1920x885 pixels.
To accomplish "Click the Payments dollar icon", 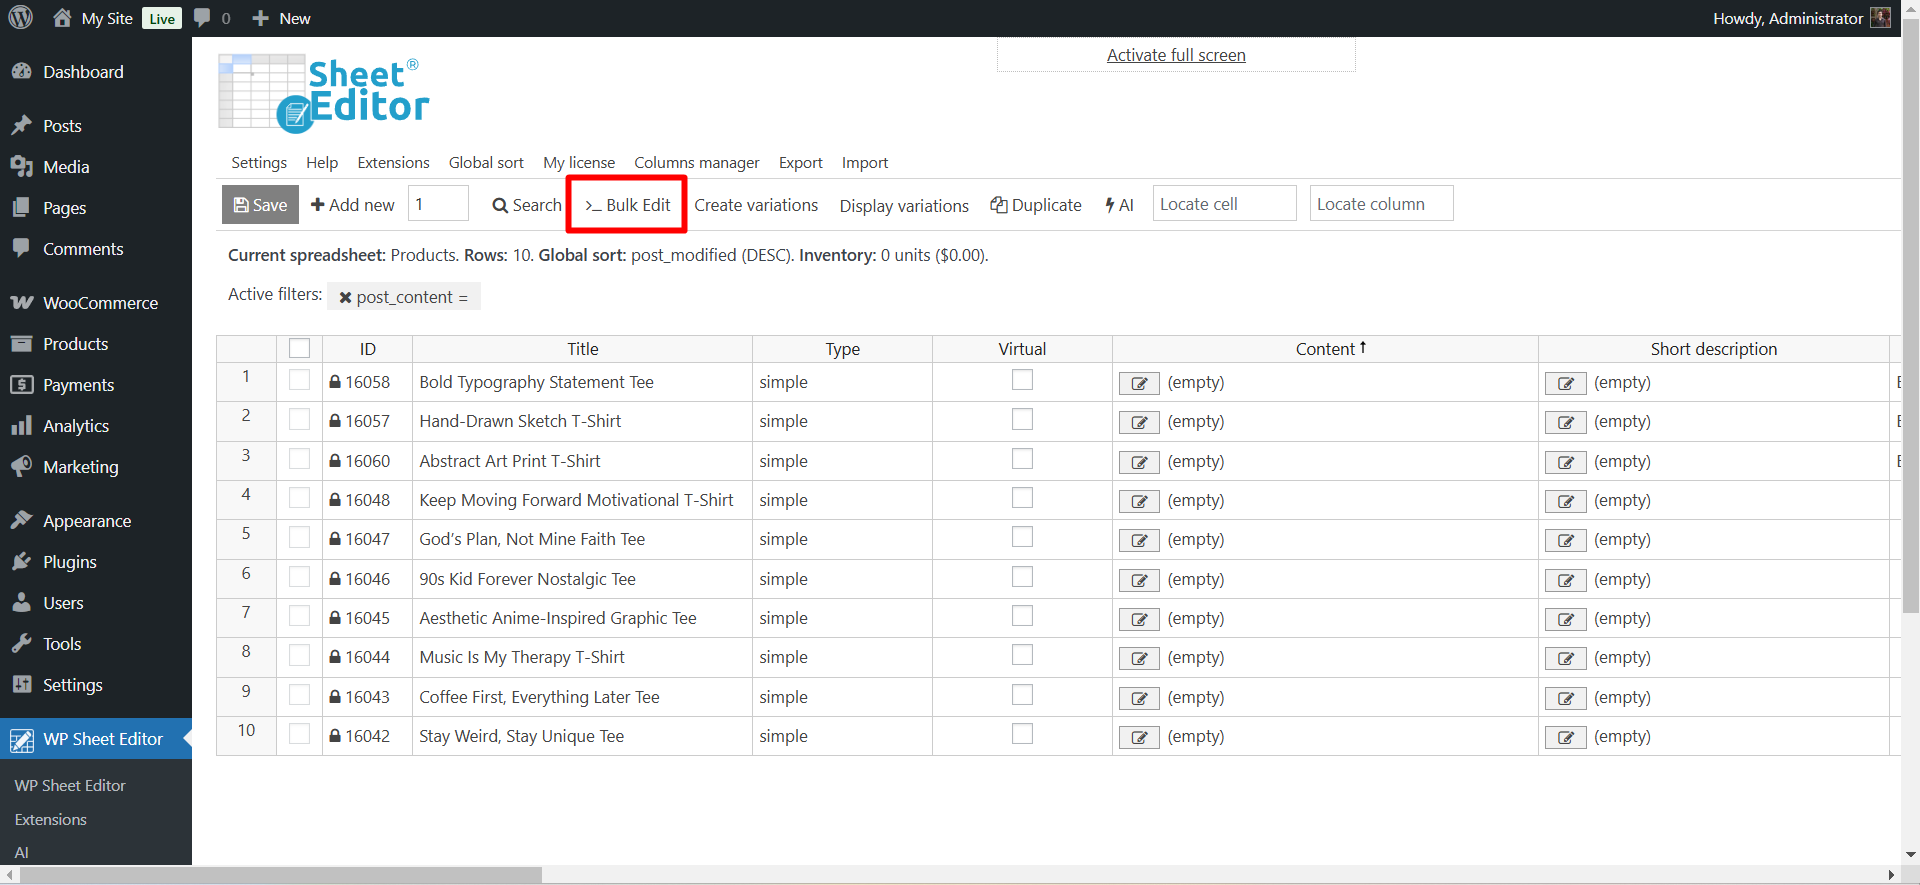I will (x=21, y=385).
